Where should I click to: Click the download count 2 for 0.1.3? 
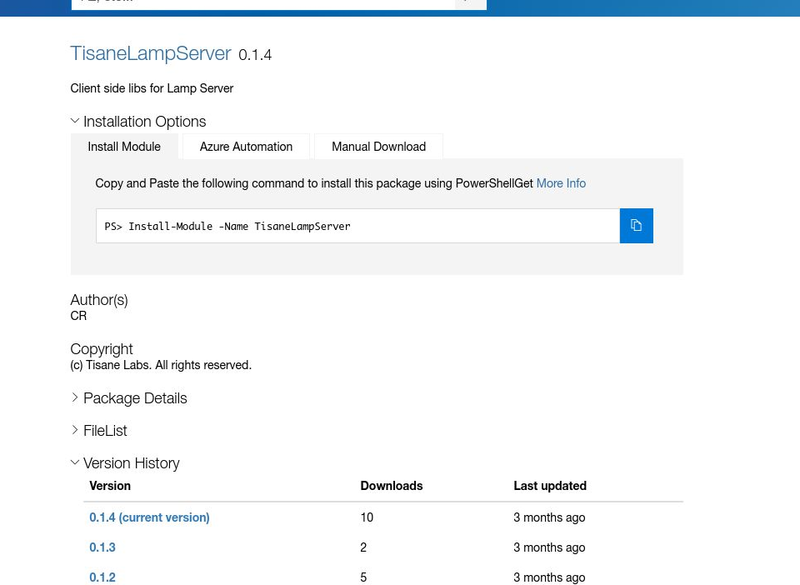363,547
